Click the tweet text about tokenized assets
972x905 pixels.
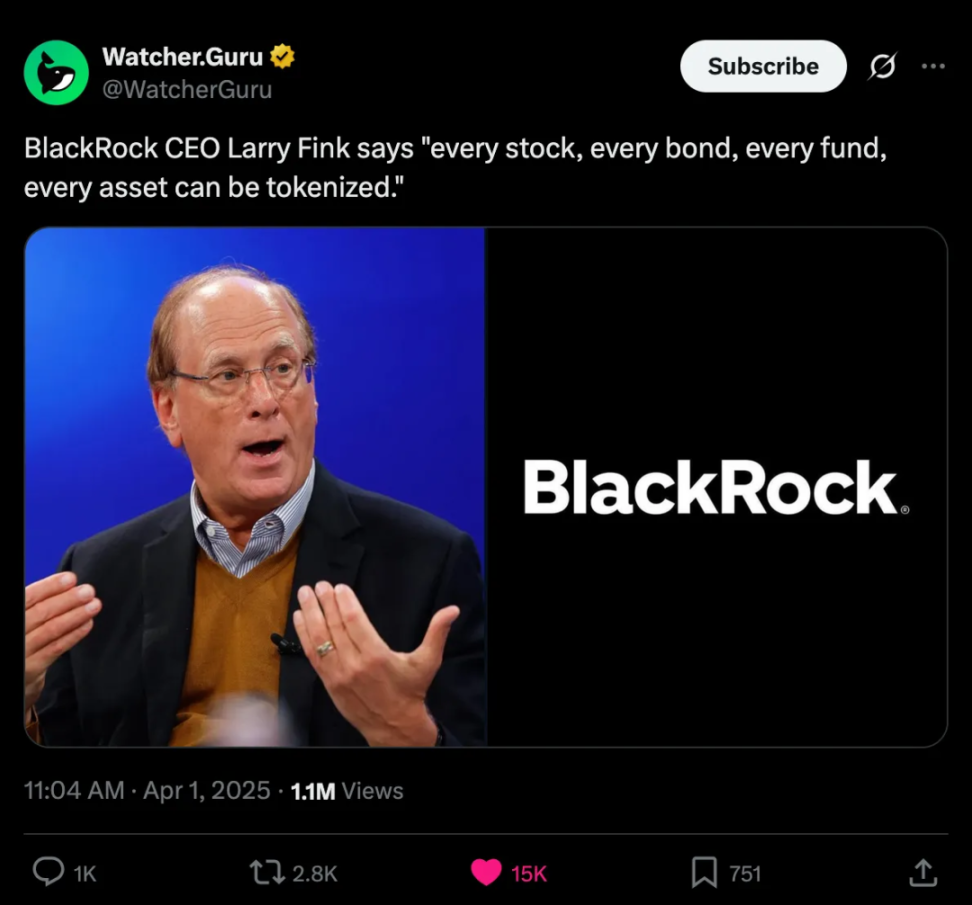tap(456, 167)
